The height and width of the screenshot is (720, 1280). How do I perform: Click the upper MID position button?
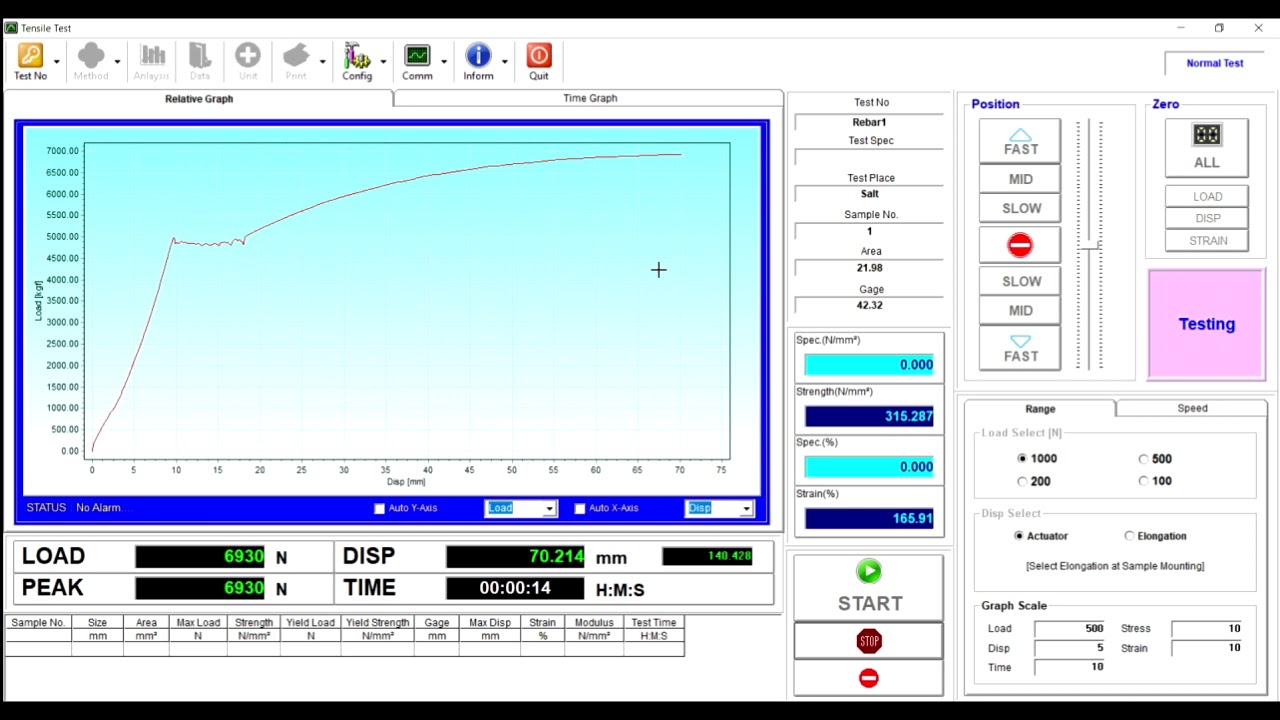[1020, 179]
